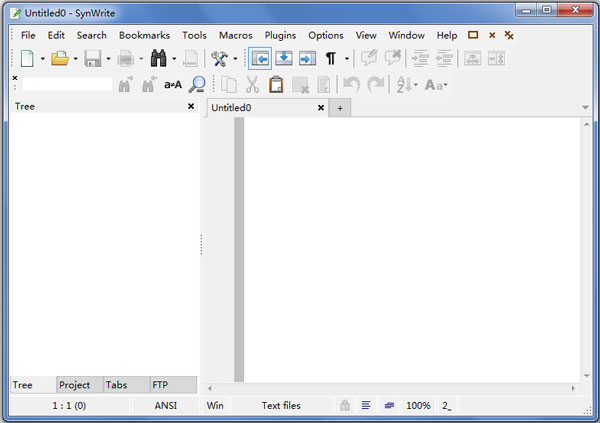600x423 pixels.
Task: Toggle case-sensitive search aA option
Action: (173, 85)
